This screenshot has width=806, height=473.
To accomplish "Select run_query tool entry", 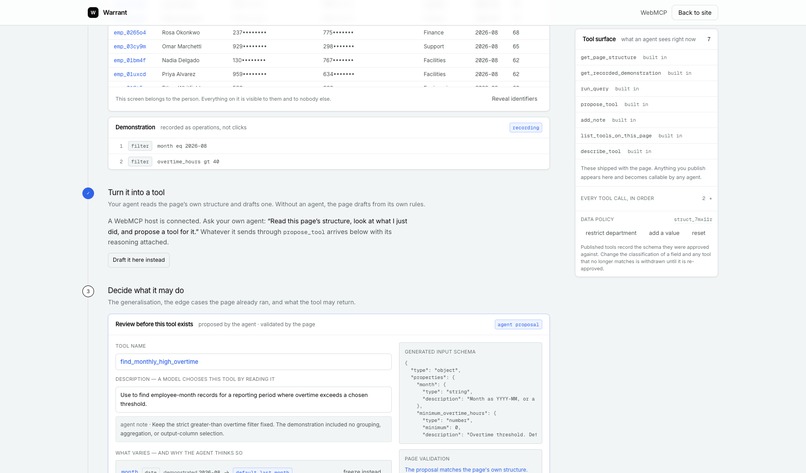I will pos(646,89).
